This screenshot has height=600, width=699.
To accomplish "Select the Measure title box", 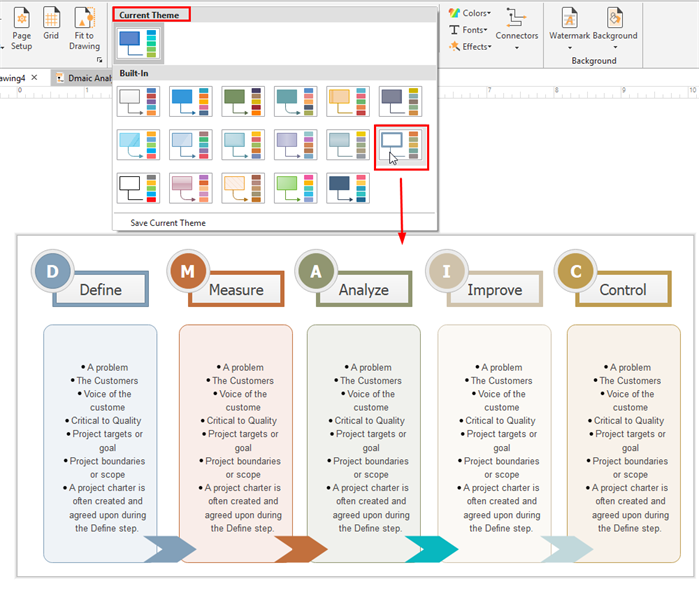I will [236, 289].
